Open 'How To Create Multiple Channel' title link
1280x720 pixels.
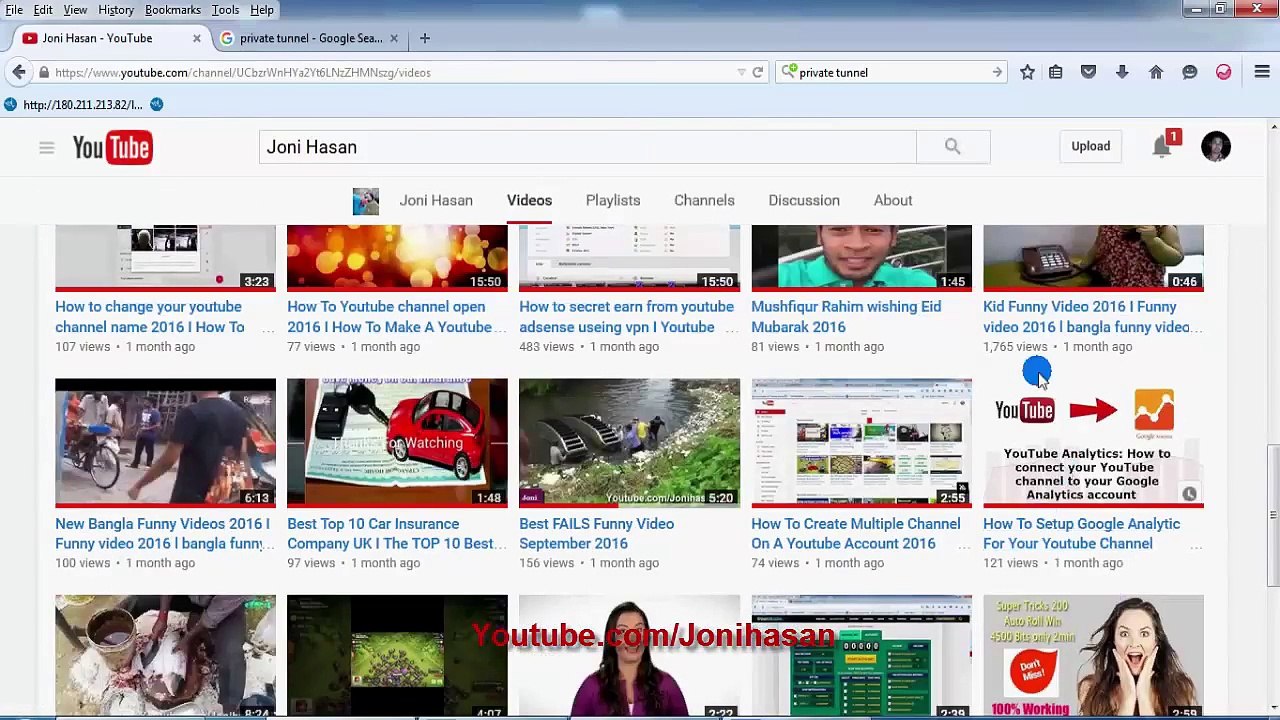pyautogui.click(x=855, y=534)
